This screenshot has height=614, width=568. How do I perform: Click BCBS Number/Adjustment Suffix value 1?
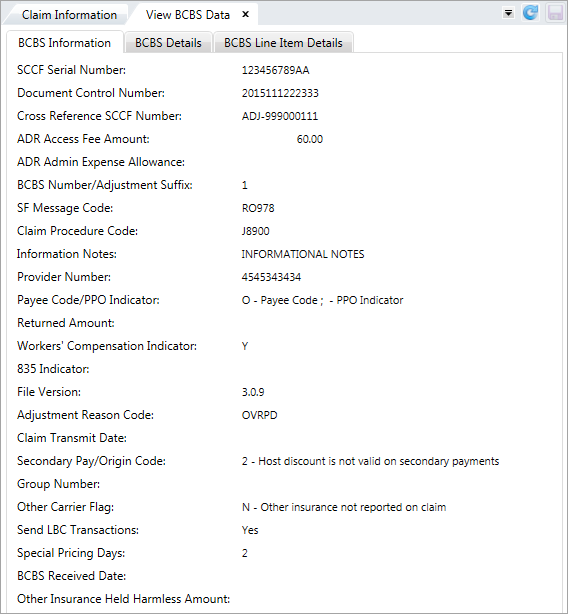245,185
